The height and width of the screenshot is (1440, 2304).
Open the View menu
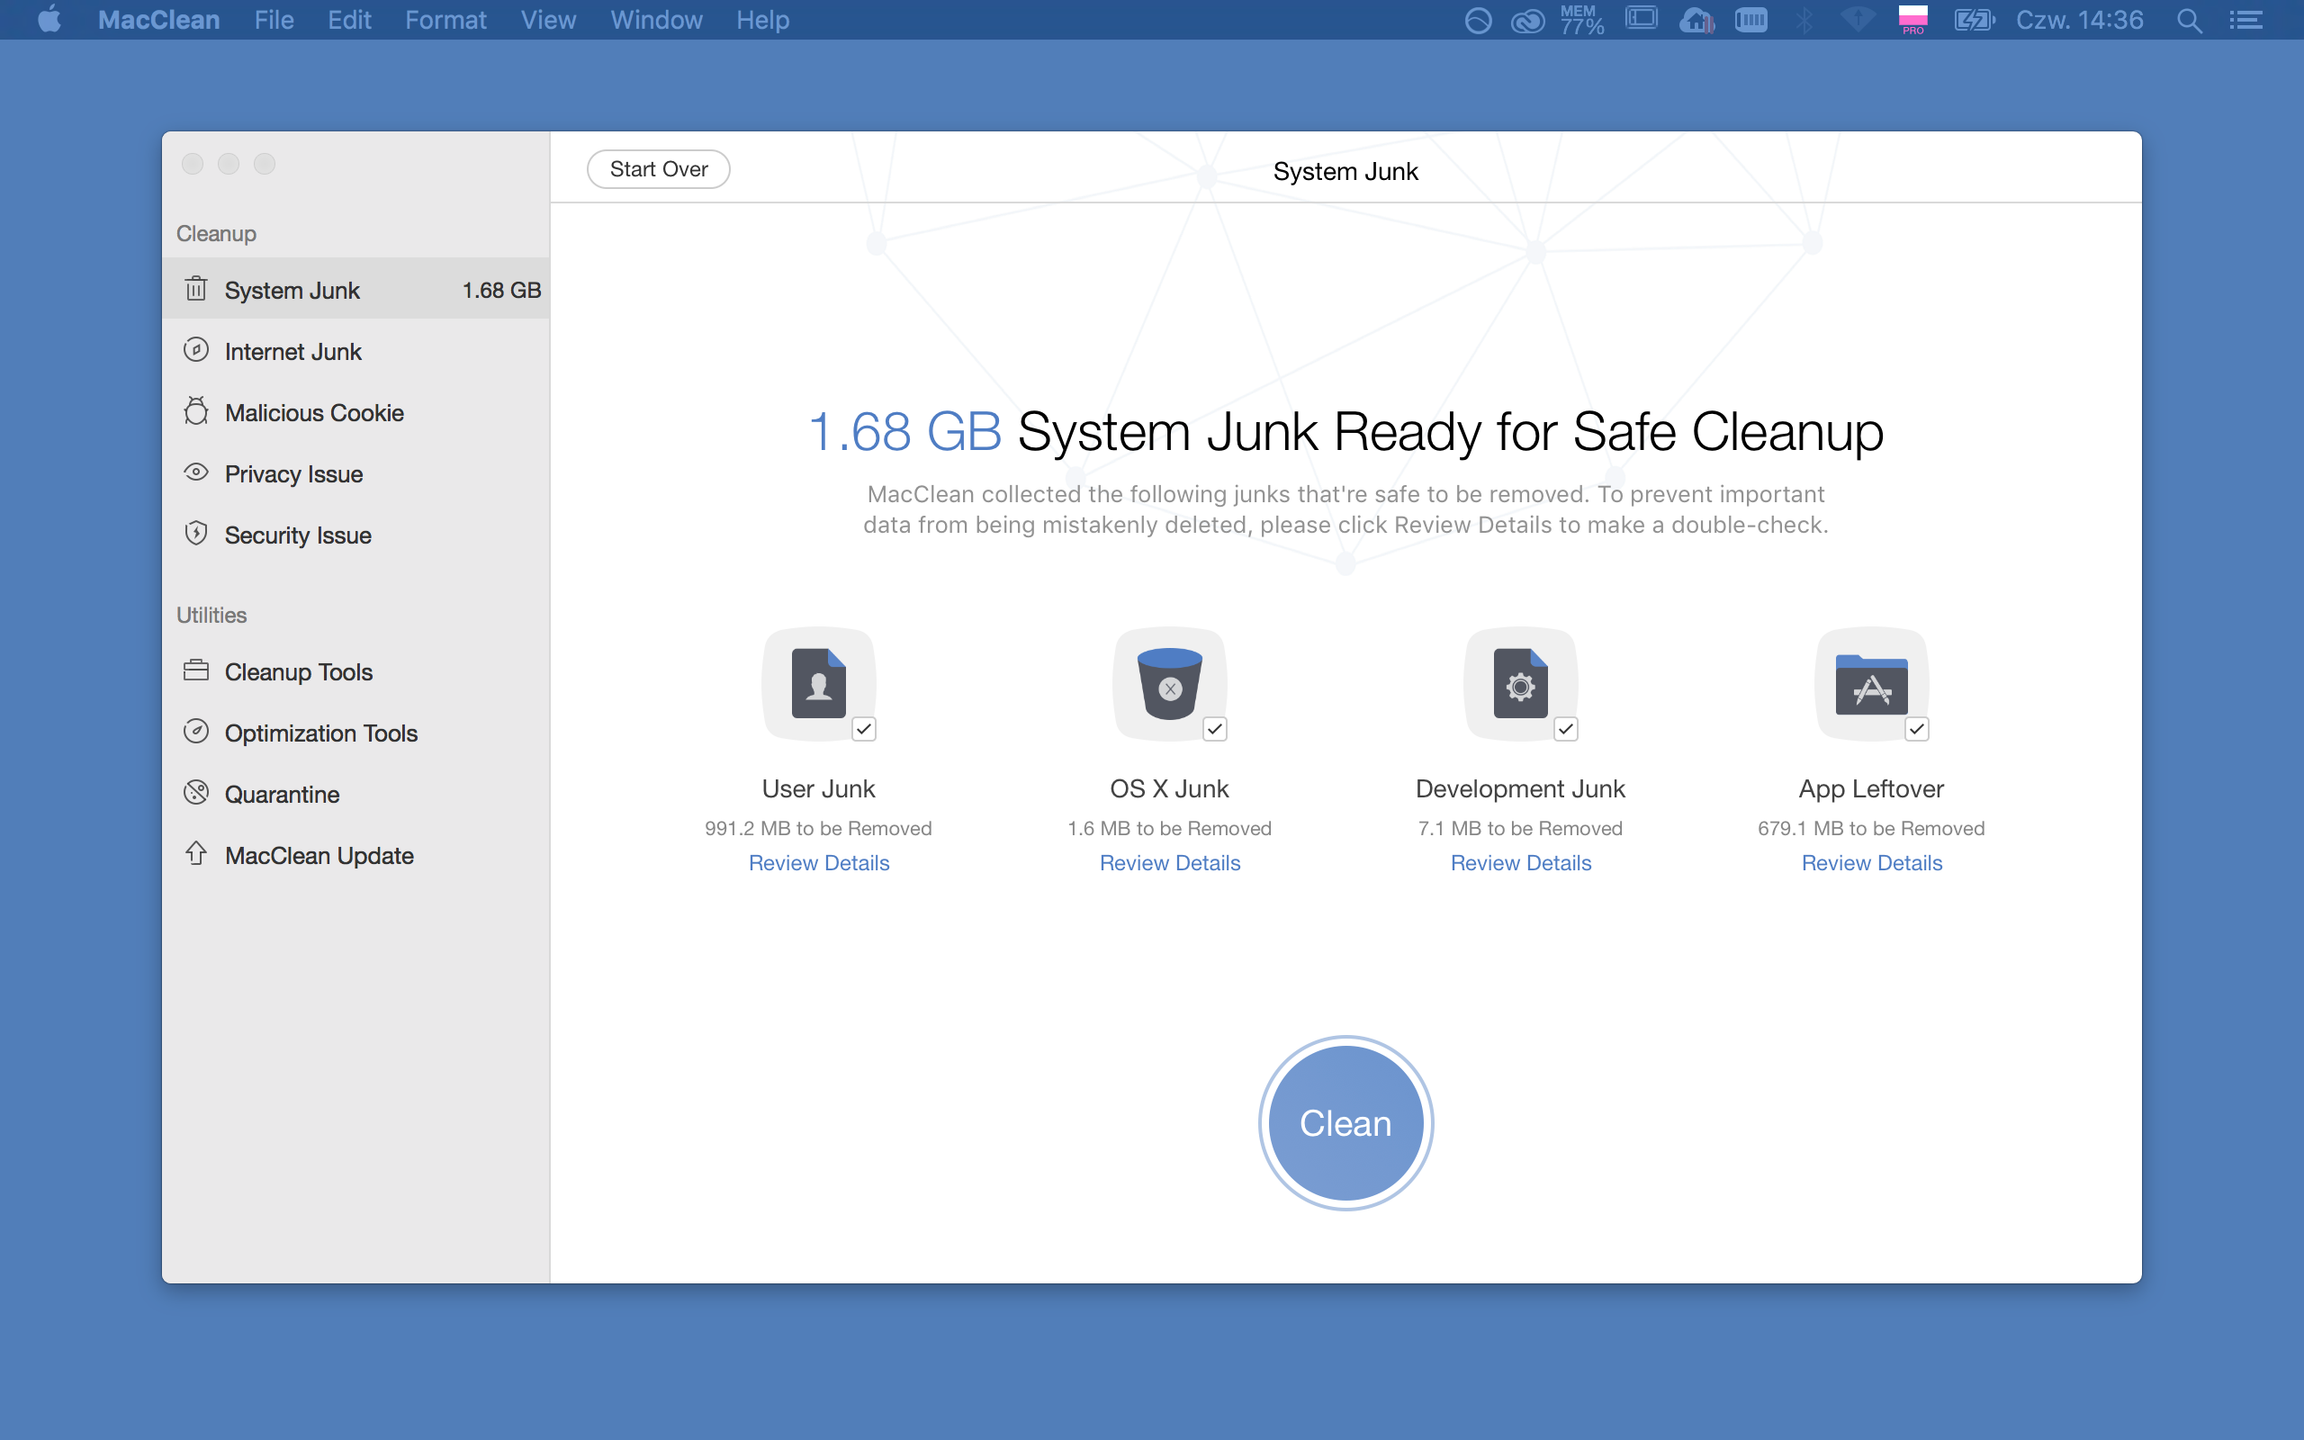[x=548, y=20]
